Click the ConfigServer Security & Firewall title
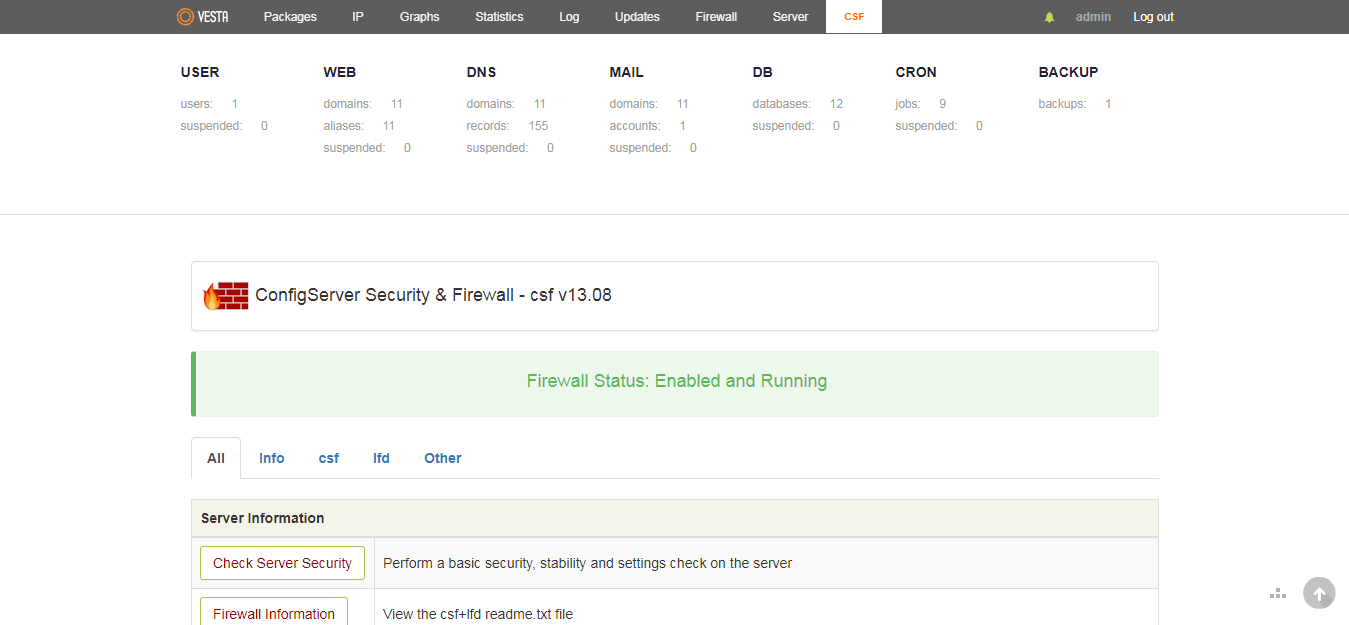The image size is (1349, 625). [433, 295]
